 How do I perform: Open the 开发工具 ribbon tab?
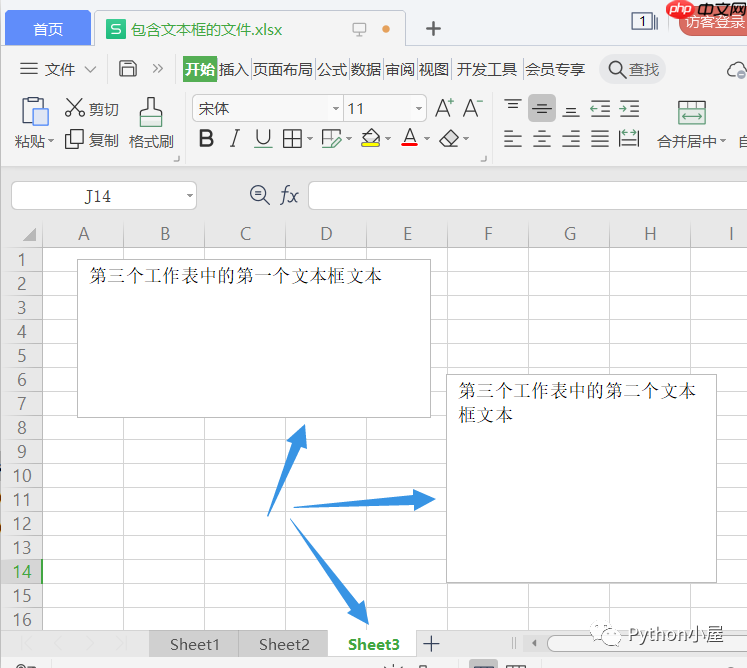[486, 69]
